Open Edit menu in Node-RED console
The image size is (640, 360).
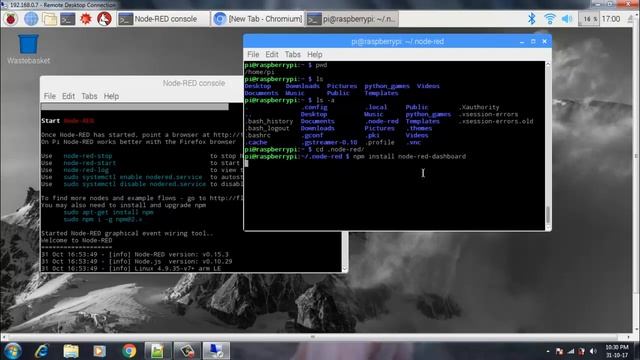68,96
